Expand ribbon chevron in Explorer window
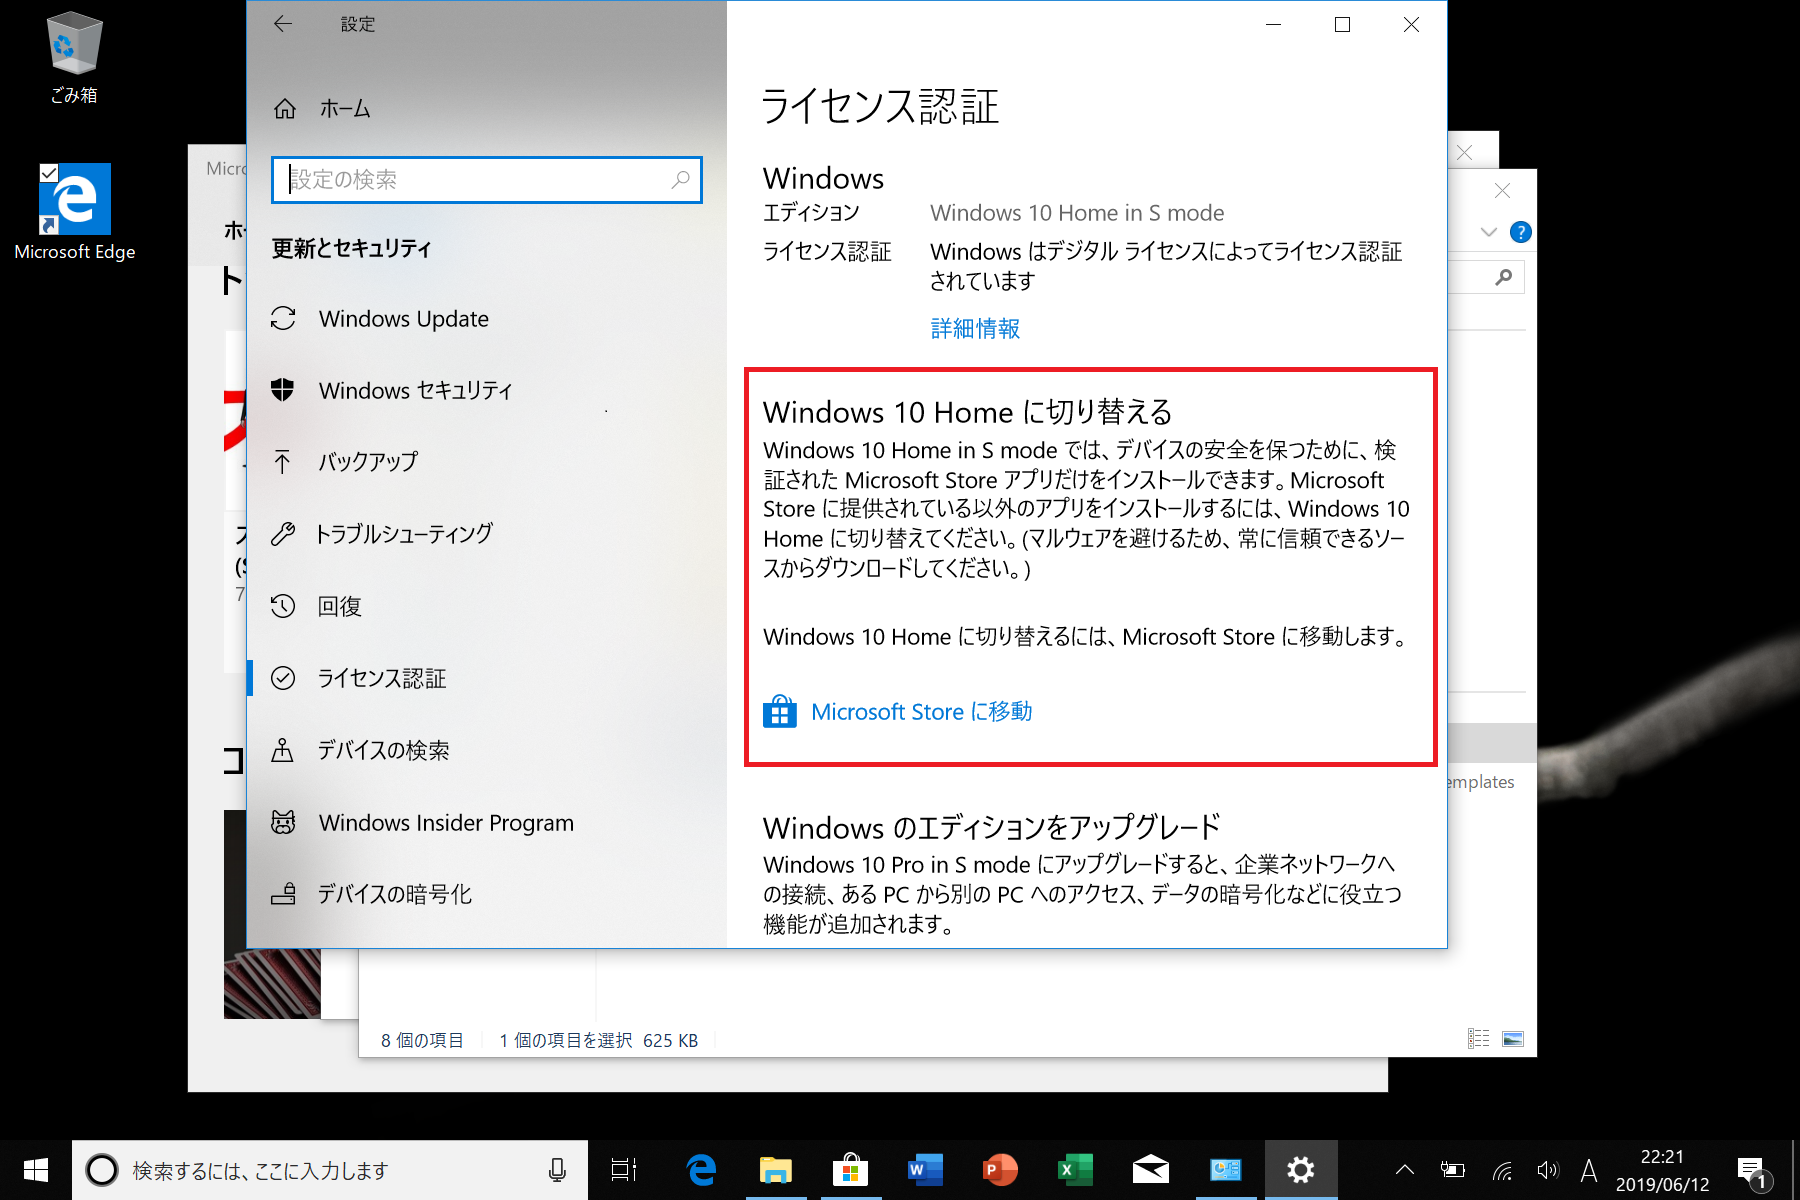 1489,232
